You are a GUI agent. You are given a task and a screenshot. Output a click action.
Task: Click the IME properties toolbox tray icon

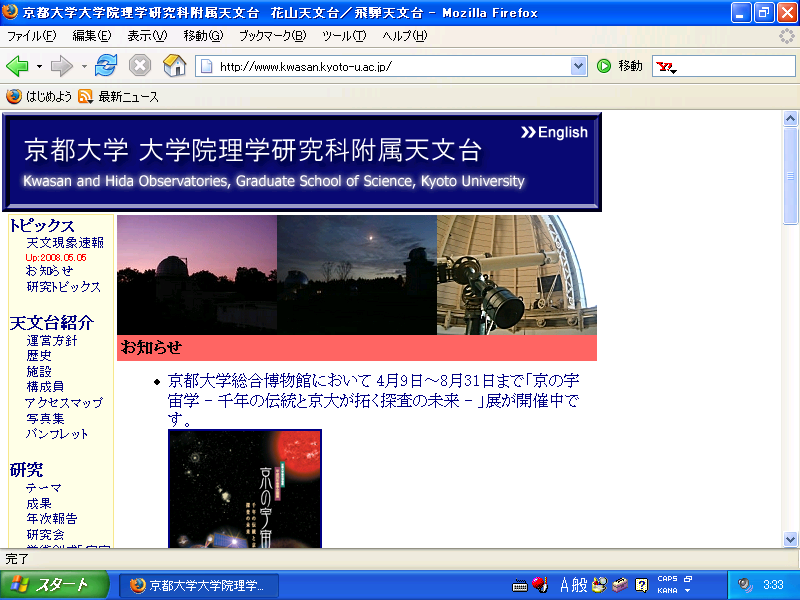click(620, 585)
